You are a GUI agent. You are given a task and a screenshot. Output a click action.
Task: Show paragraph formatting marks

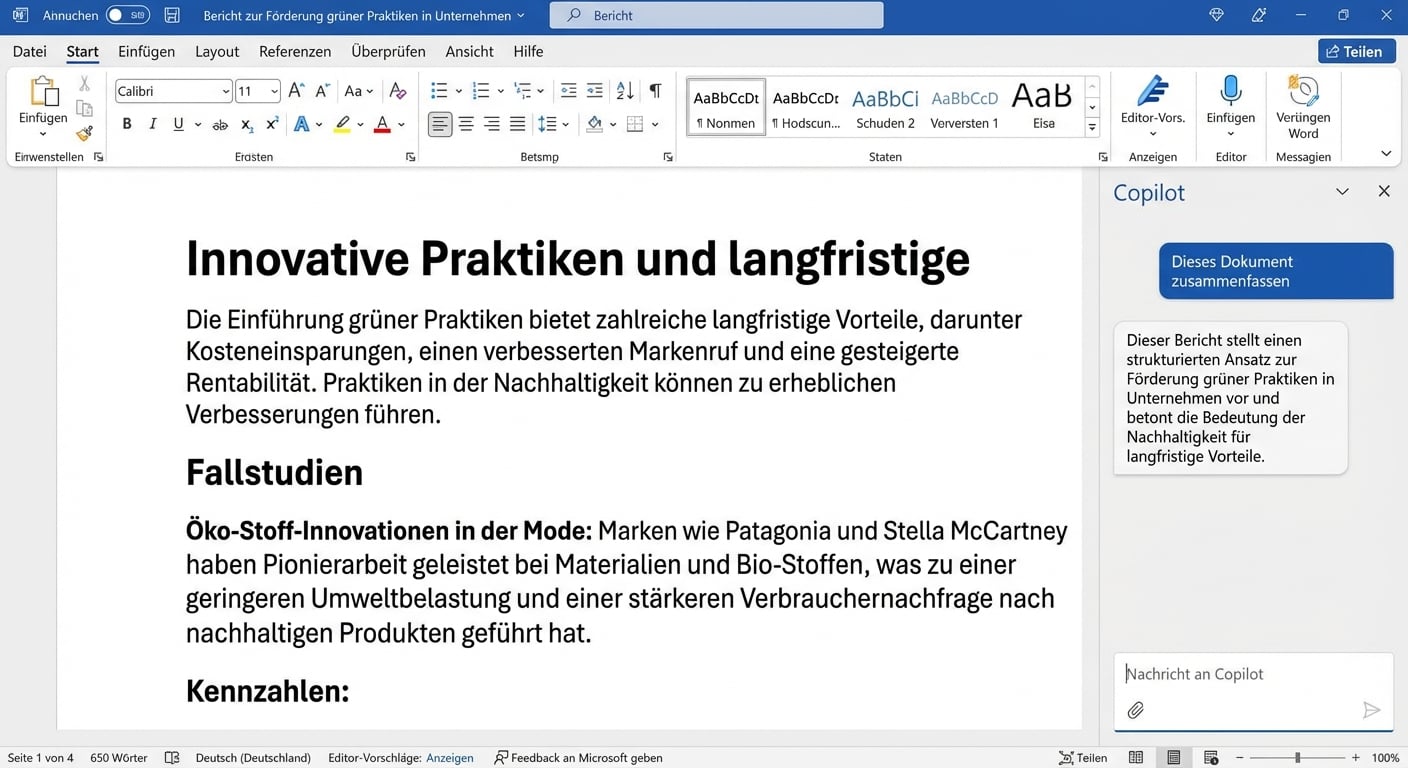[655, 90]
